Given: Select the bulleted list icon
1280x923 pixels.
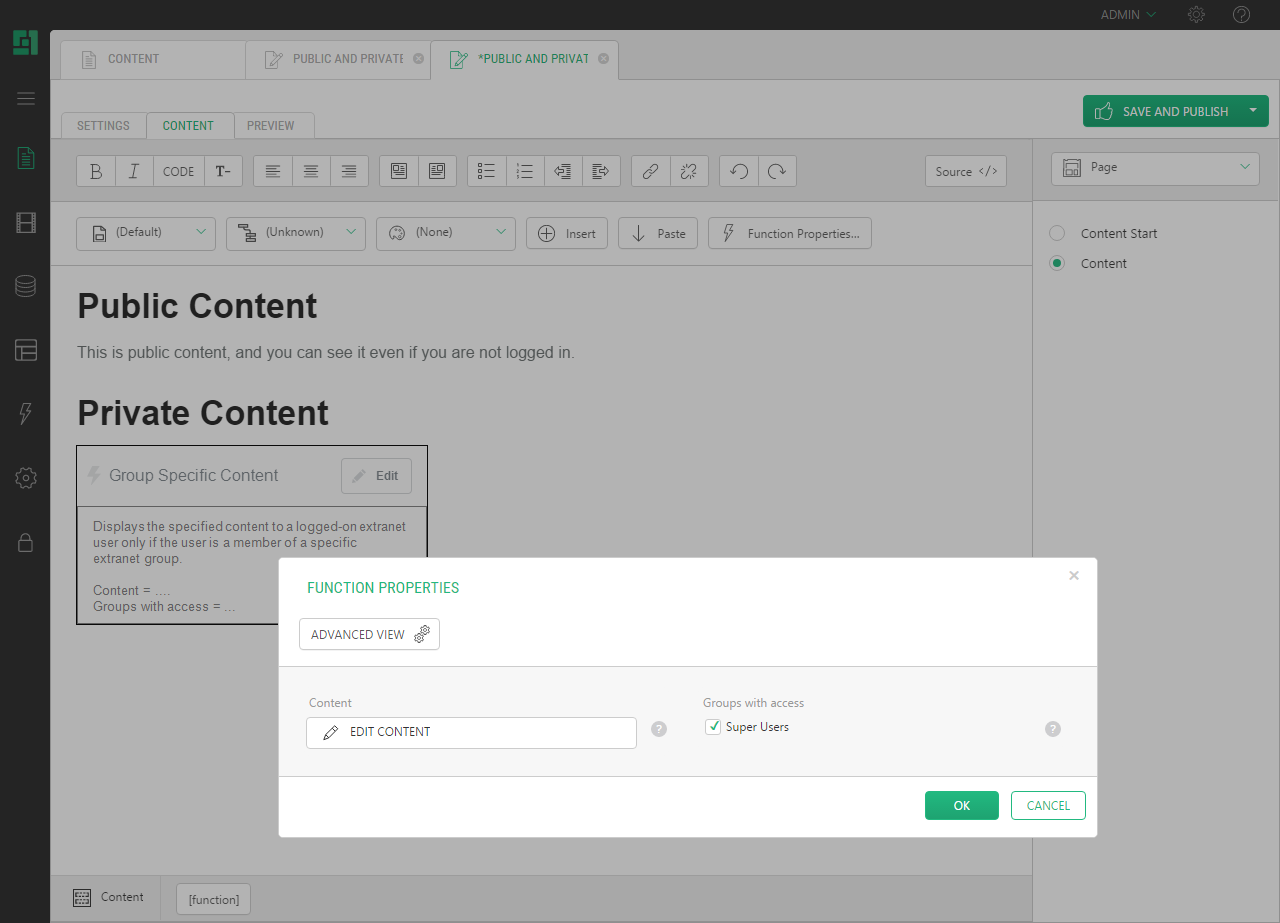Looking at the screenshot, I should click(487, 171).
